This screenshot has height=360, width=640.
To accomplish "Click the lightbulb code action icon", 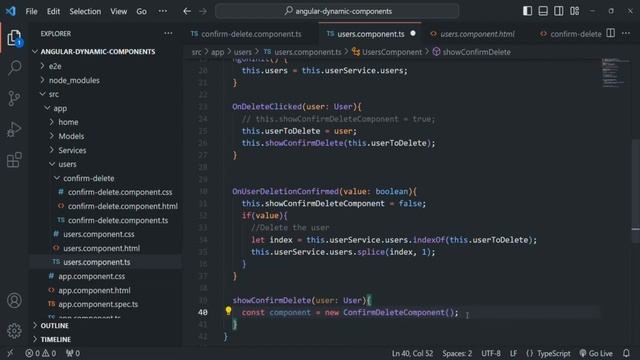I will point(229,311).
